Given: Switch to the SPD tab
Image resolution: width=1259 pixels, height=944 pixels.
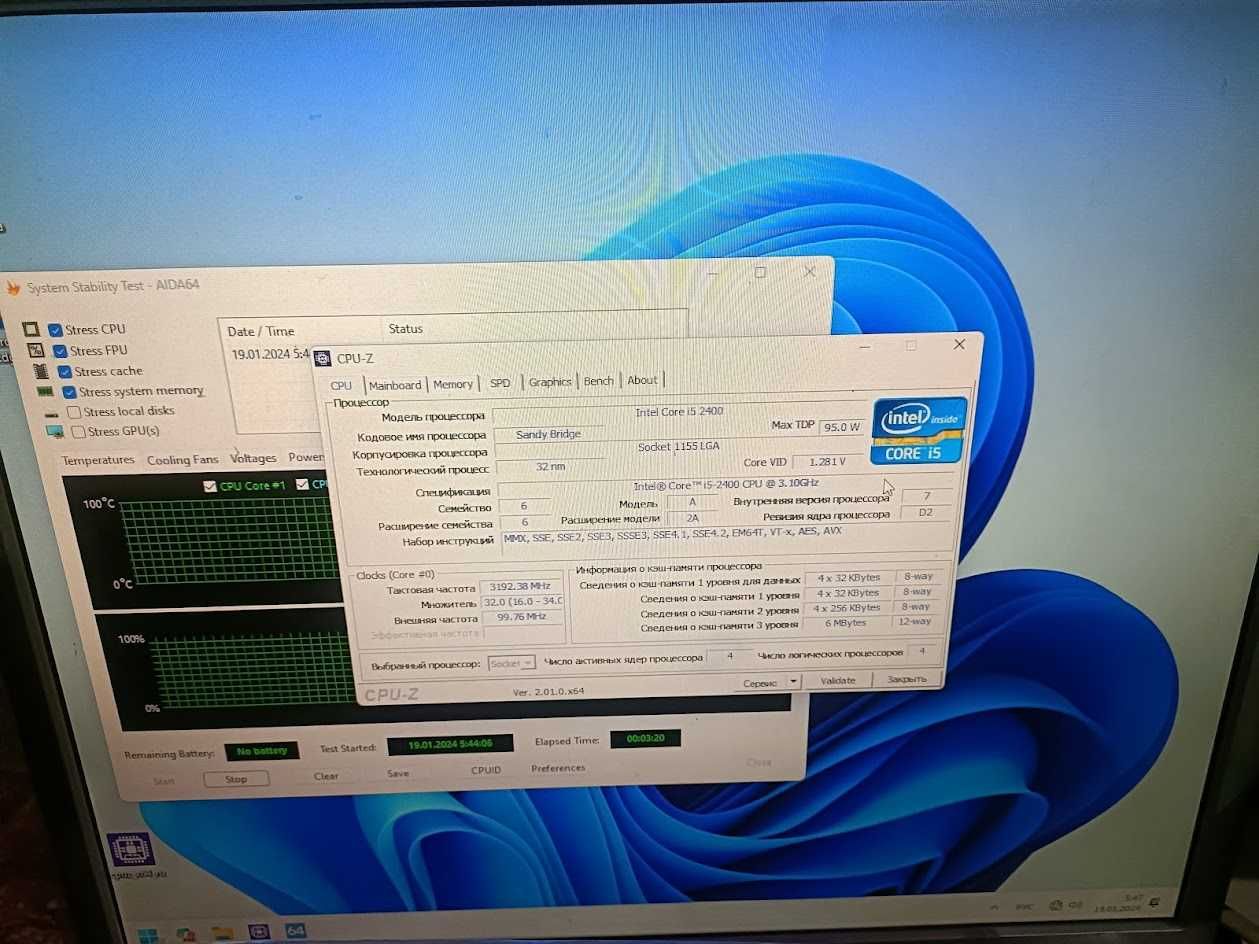Looking at the screenshot, I should [x=500, y=383].
